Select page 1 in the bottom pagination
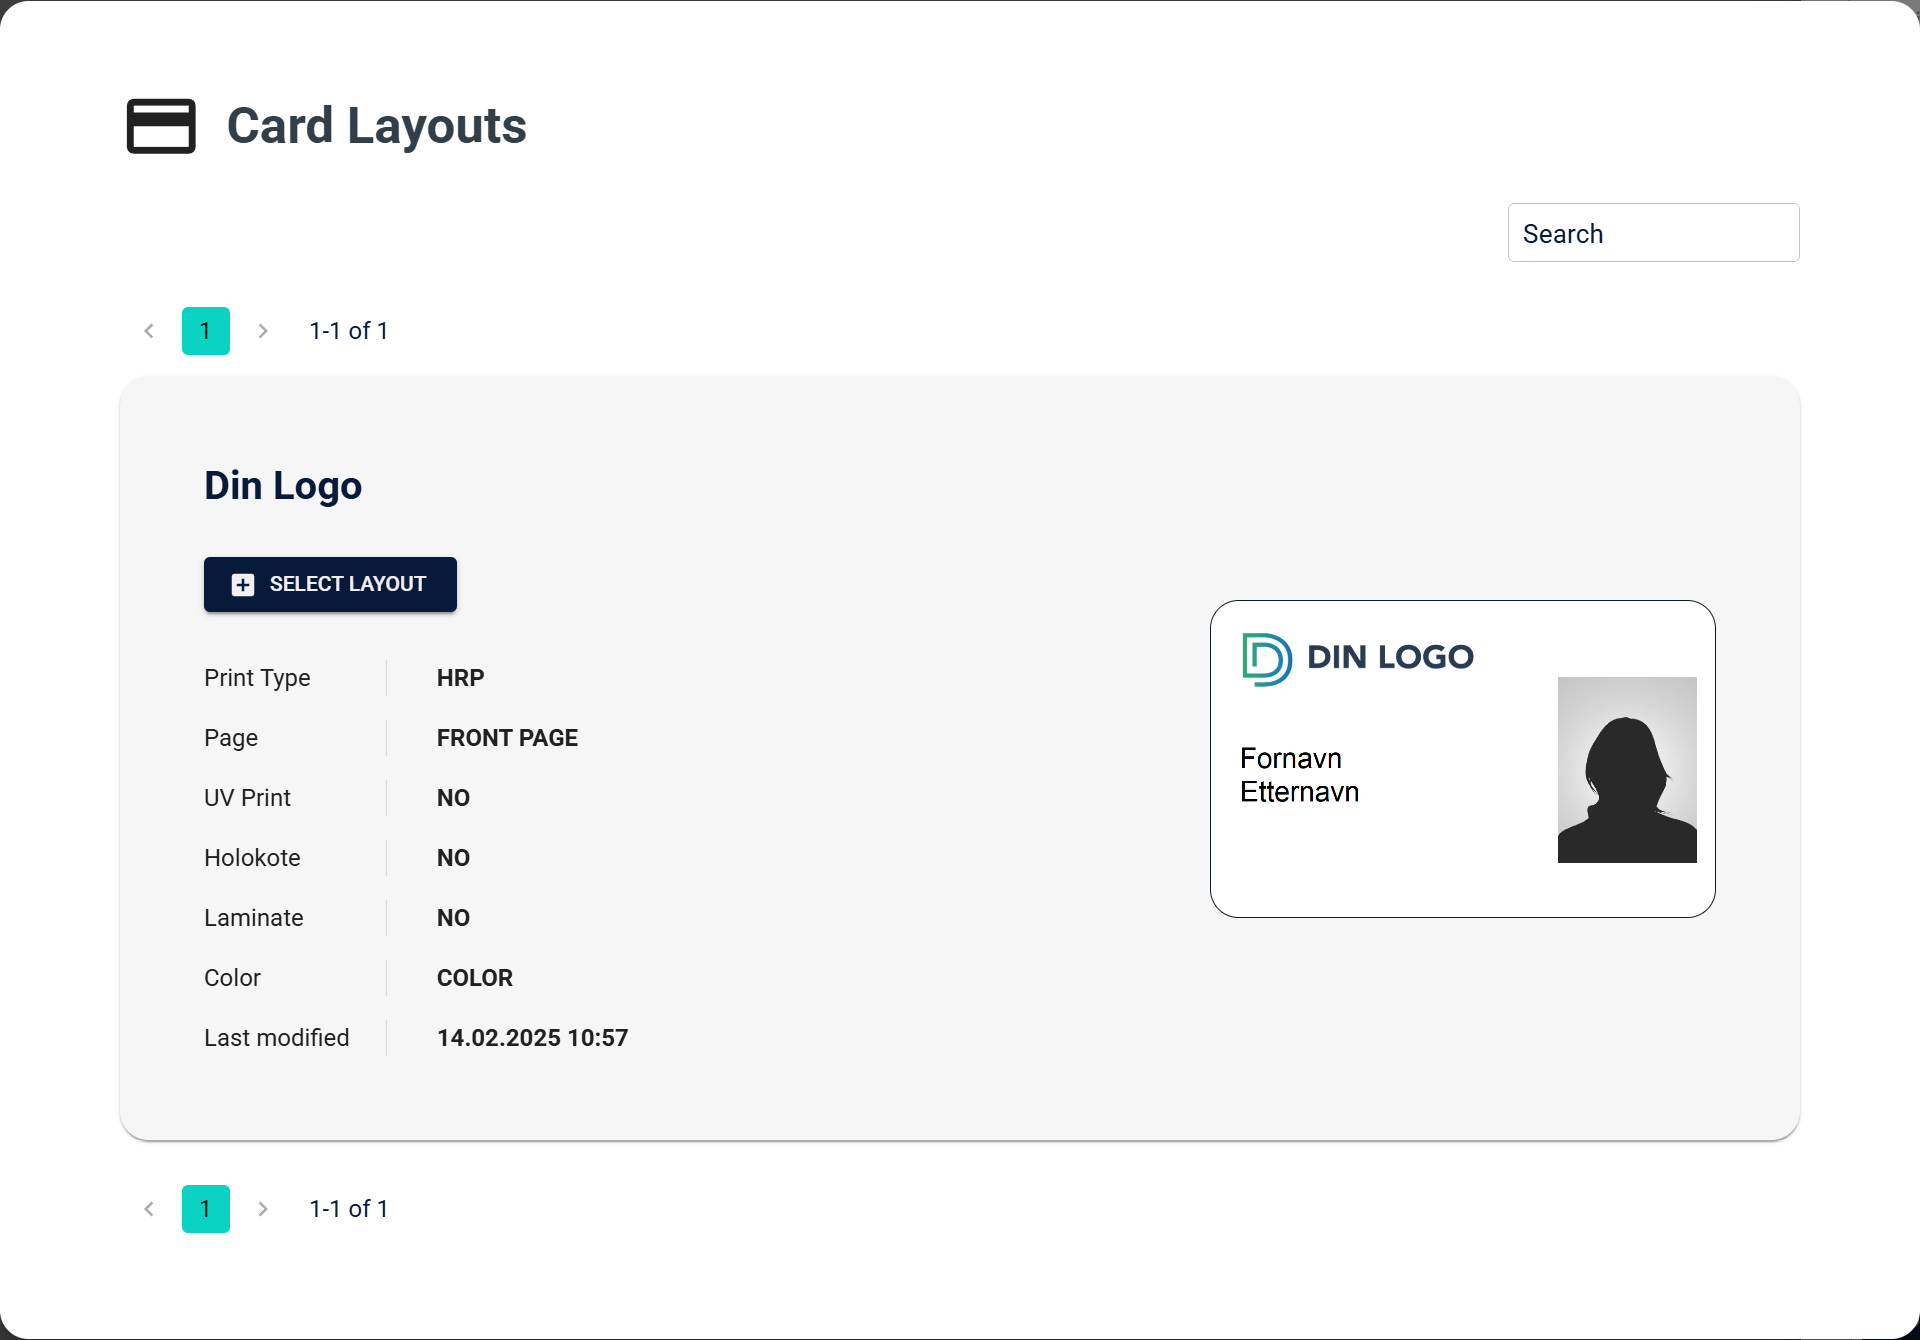The image size is (1920, 1340). (x=205, y=1208)
